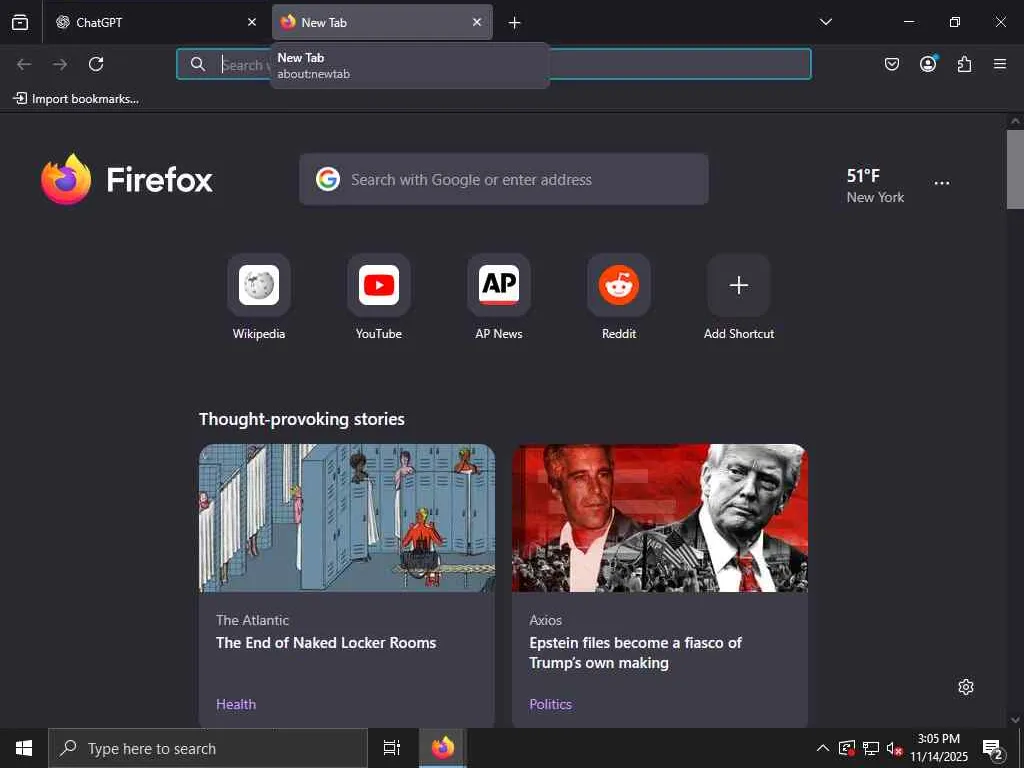Open the notifications action center
This screenshot has height=768, width=1024.
pos(992,748)
